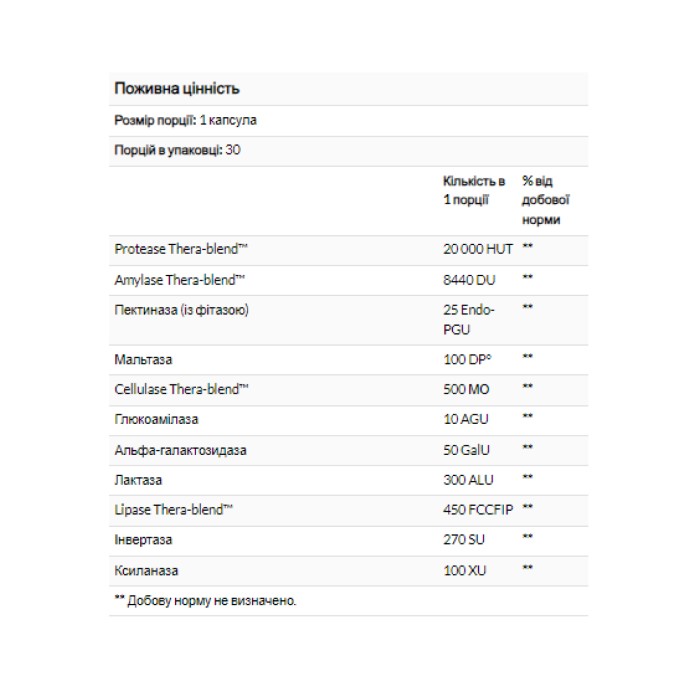
Task: Click the 'Protease Thera-blend' ingredient name
Action: pos(179,249)
